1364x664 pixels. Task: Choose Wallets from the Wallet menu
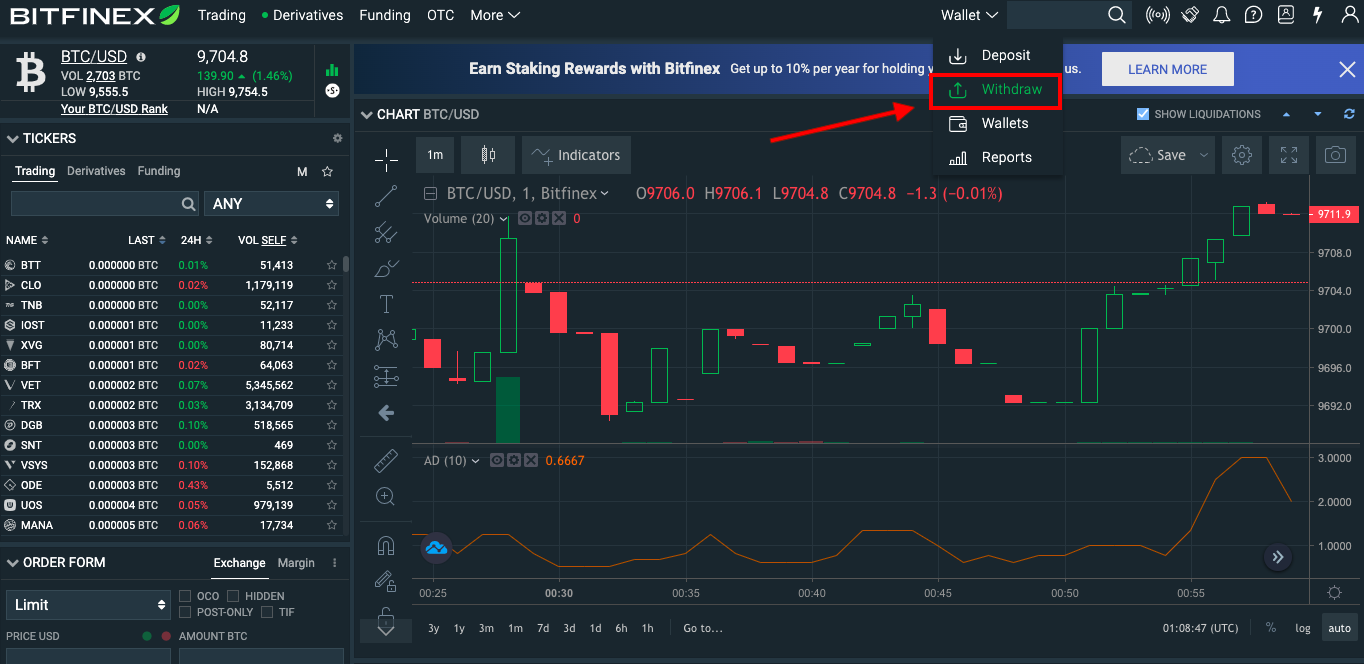997,123
